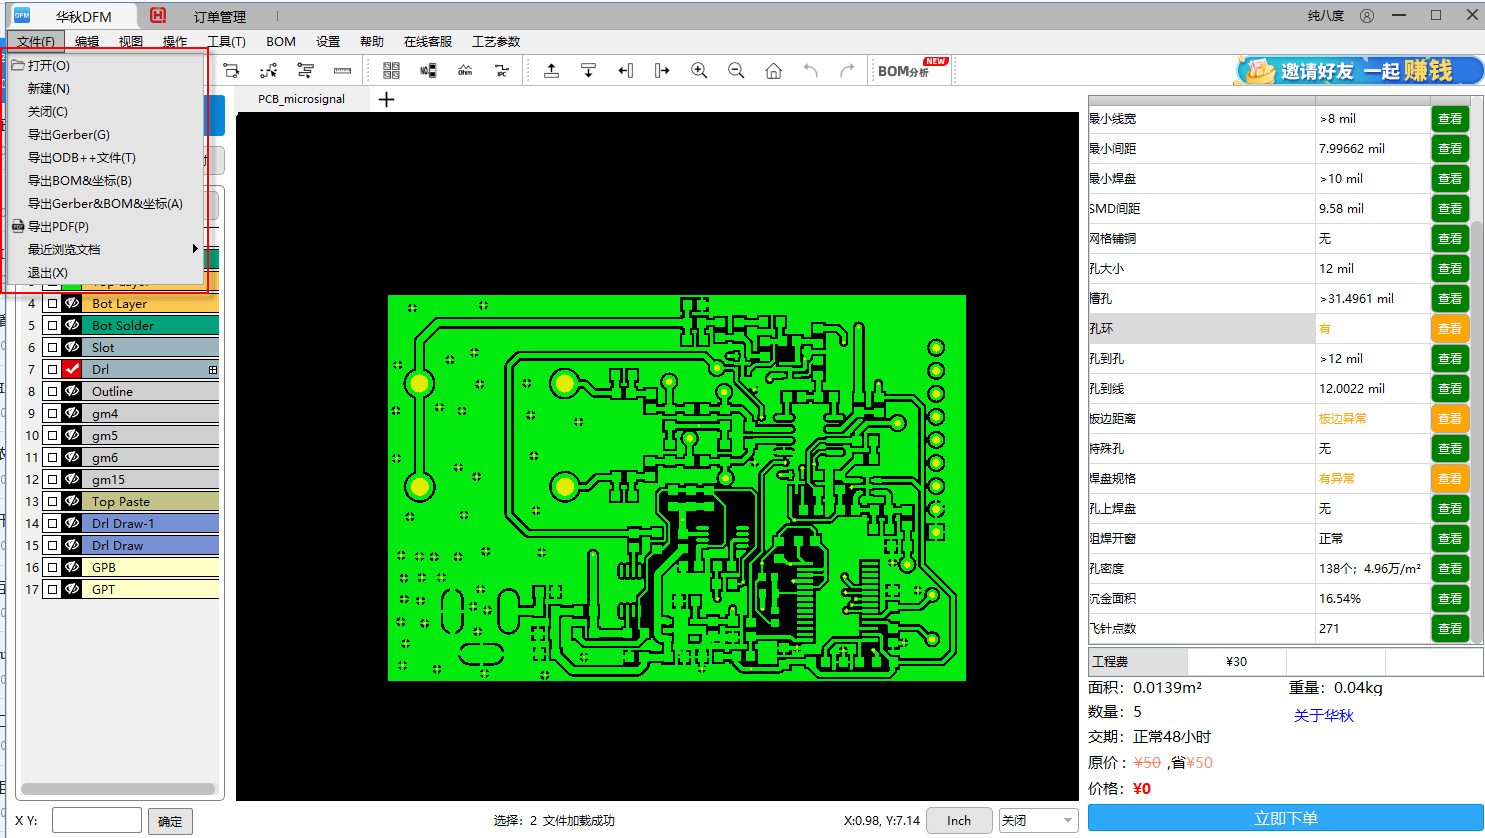The width and height of the screenshot is (1485, 838).
Task: Click the home view icon
Action: pos(773,70)
